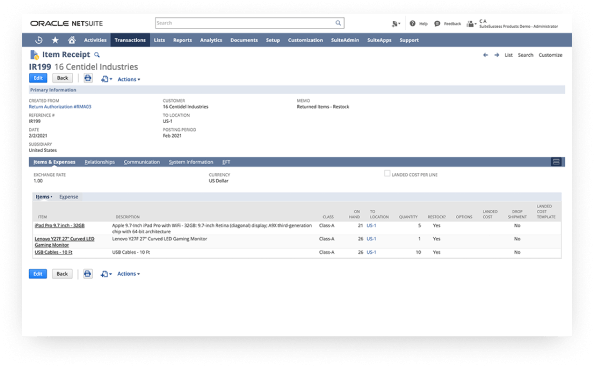Open the bottom Actions dropdown

[128, 274]
